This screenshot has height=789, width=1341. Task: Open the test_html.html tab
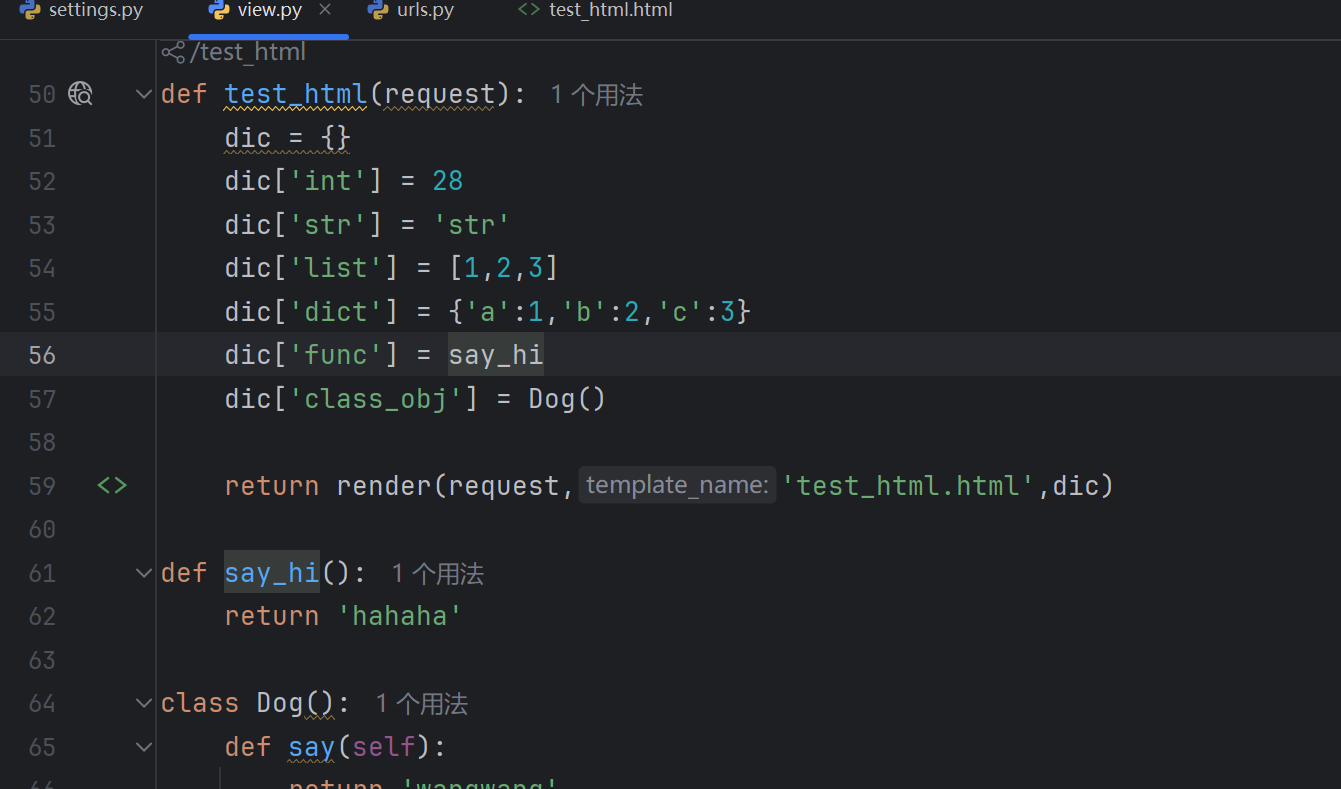tap(610, 11)
